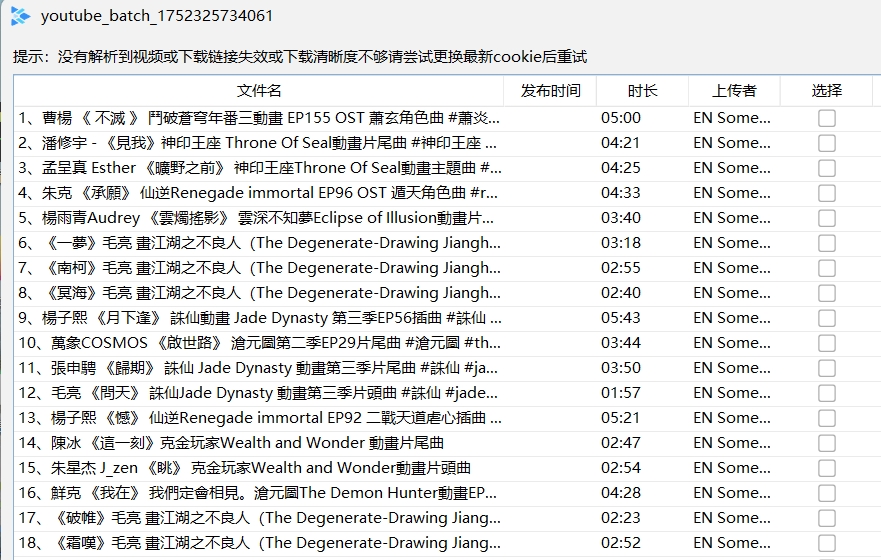Viewport: 881px width, 560px height.
Task: Check the box for row 7《南柯》毛亮
Action: tap(826, 268)
